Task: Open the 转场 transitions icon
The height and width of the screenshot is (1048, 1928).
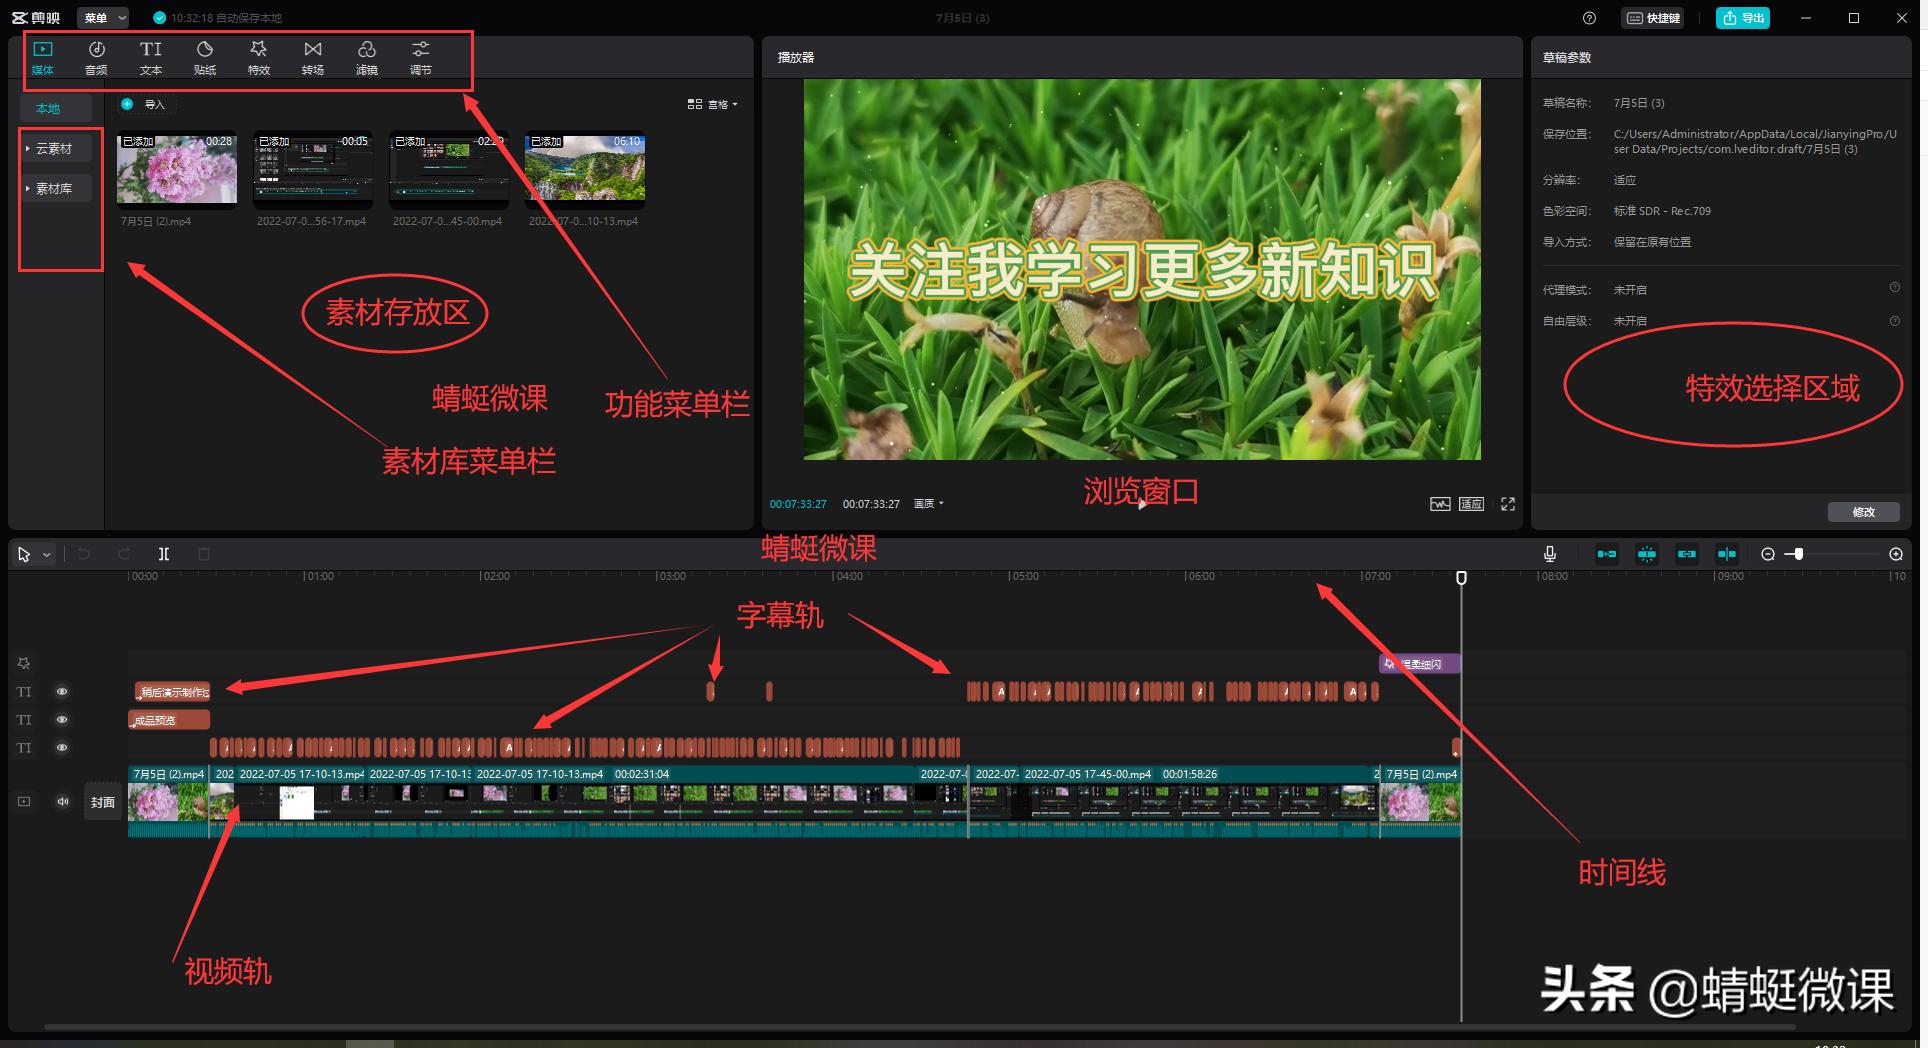Action: click(x=312, y=55)
